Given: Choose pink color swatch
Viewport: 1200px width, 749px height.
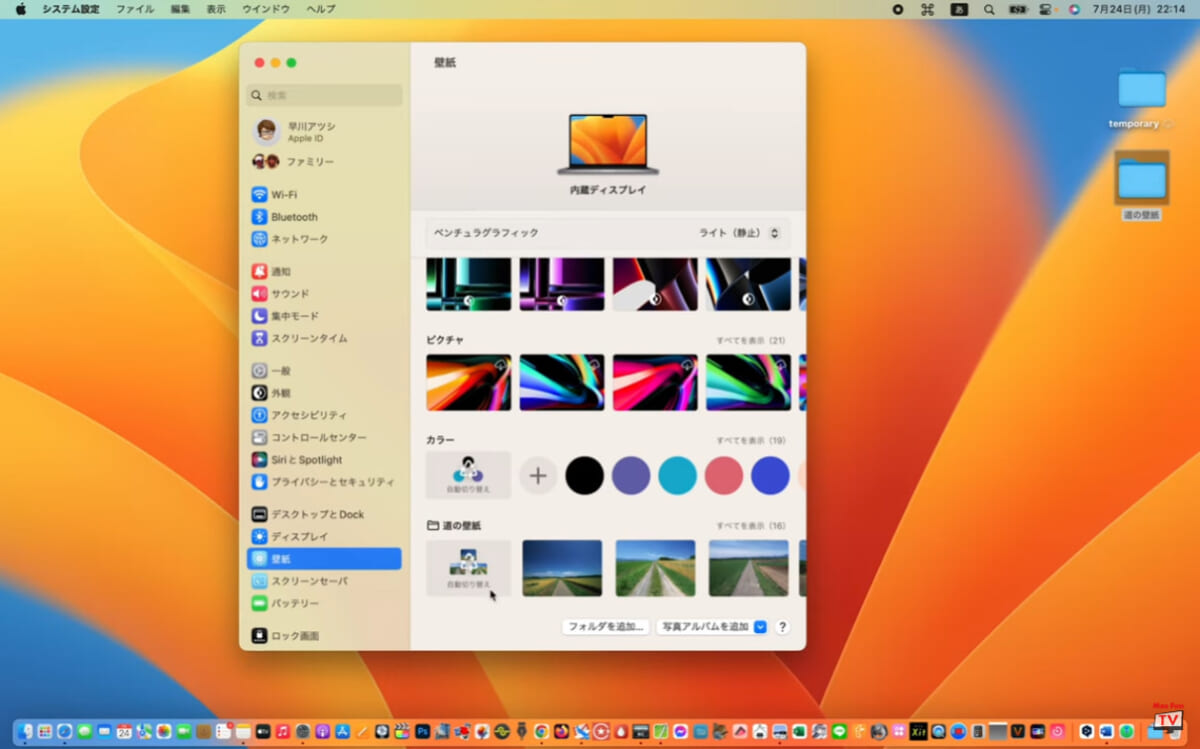Looking at the screenshot, I should coord(724,476).
